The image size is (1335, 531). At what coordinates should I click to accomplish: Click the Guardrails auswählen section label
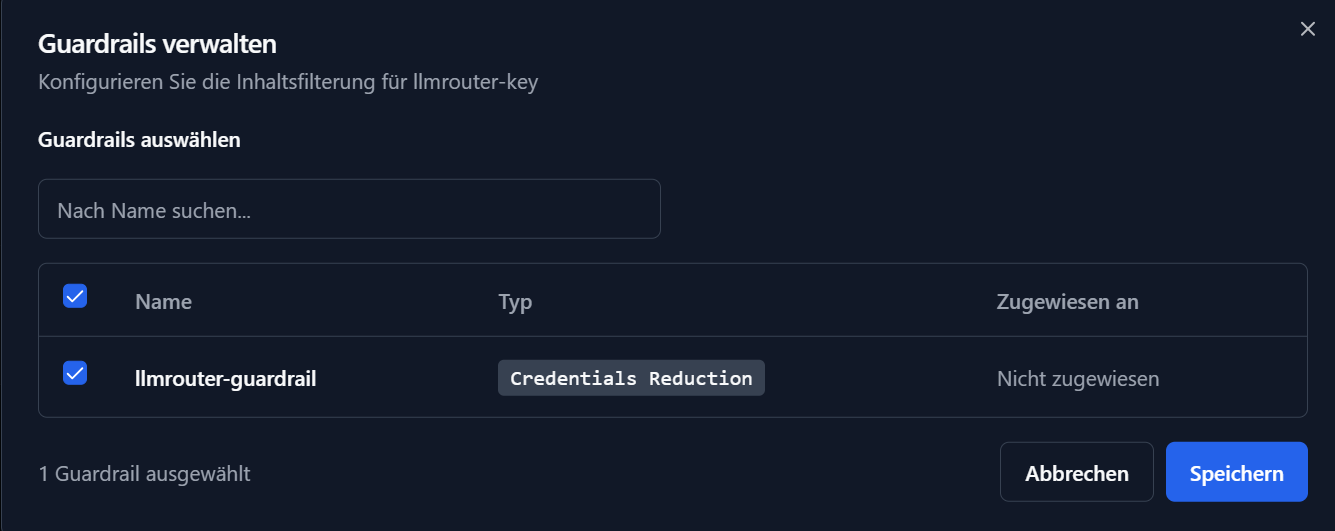139,139
